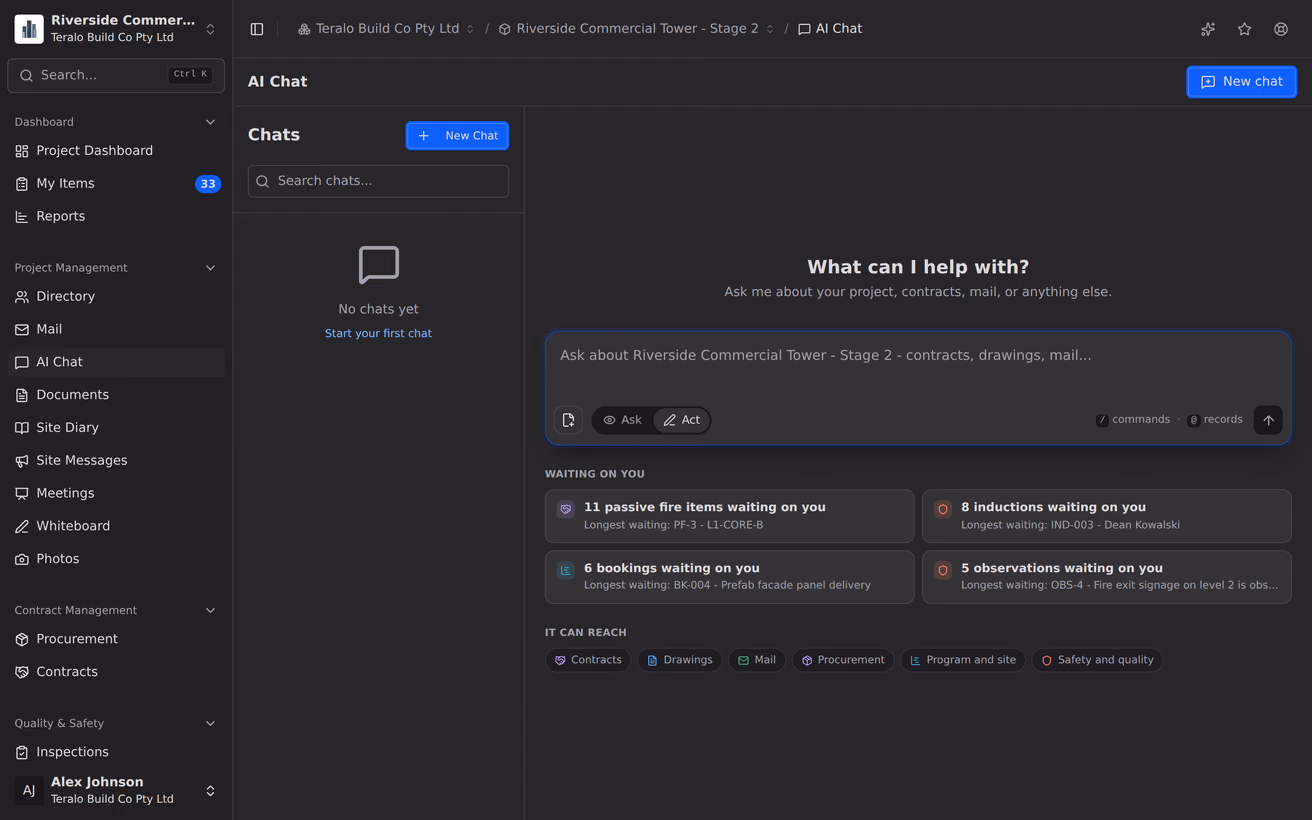Image resolution: width=1312 pixels, height=820 pixels.
Task: Go to Site Diary
Action: (x=116, y=428)
